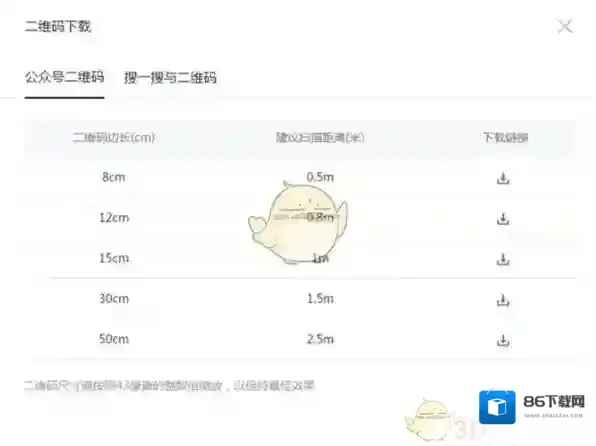Close the 二维码下载 dialog
Image resolution: width=596 pixels, height=446 pixels.
click(x=565, y=26)
